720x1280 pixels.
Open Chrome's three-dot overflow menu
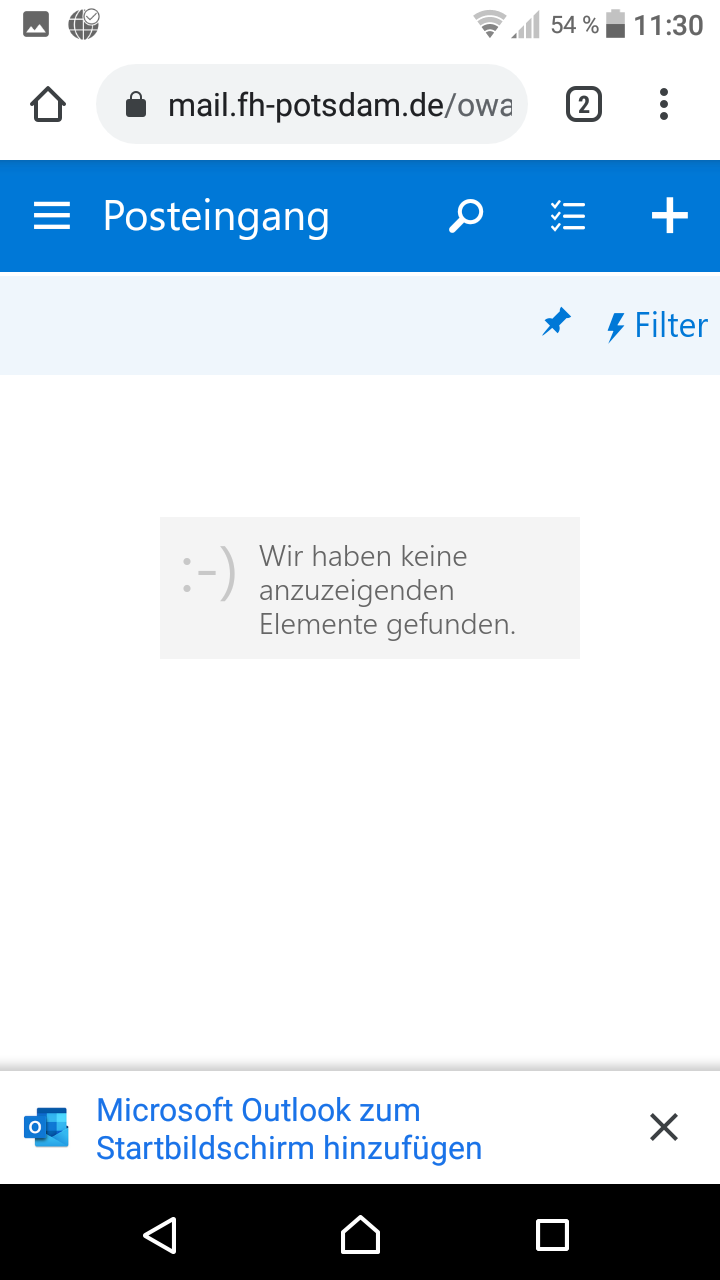coord(664,105)
